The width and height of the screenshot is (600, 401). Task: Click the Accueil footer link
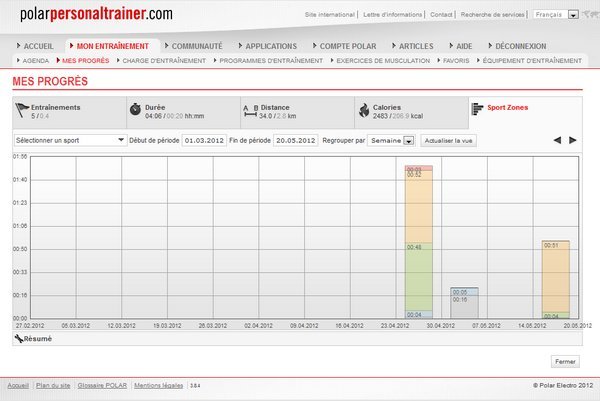(18, 385)
